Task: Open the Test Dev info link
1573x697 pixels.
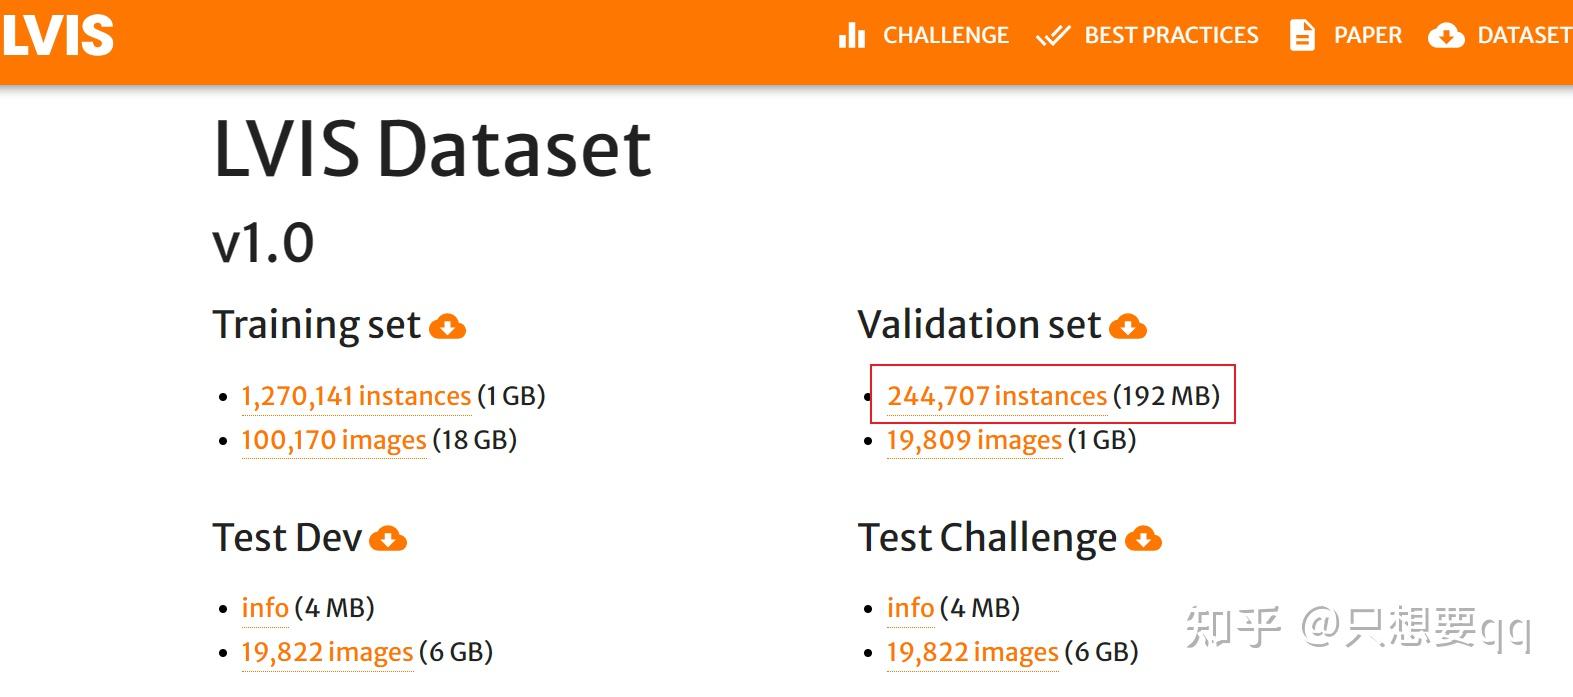Action: pos(265,608)
